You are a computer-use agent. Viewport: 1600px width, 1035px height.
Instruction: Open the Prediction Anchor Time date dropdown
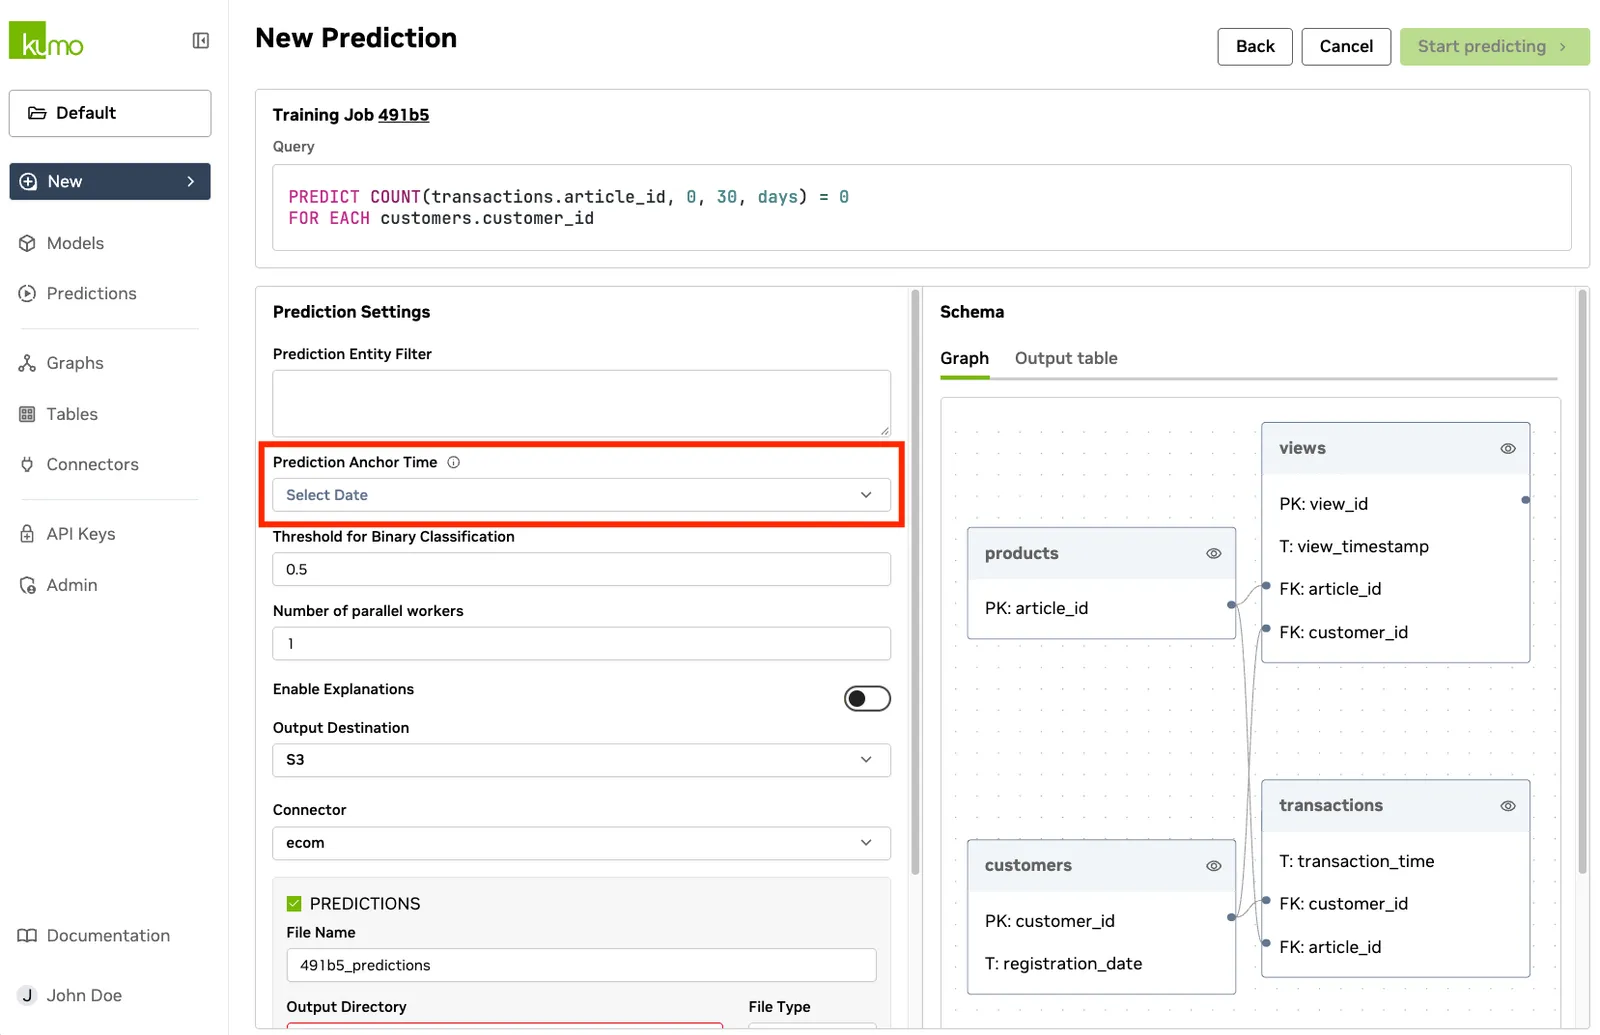click(581, 495)
